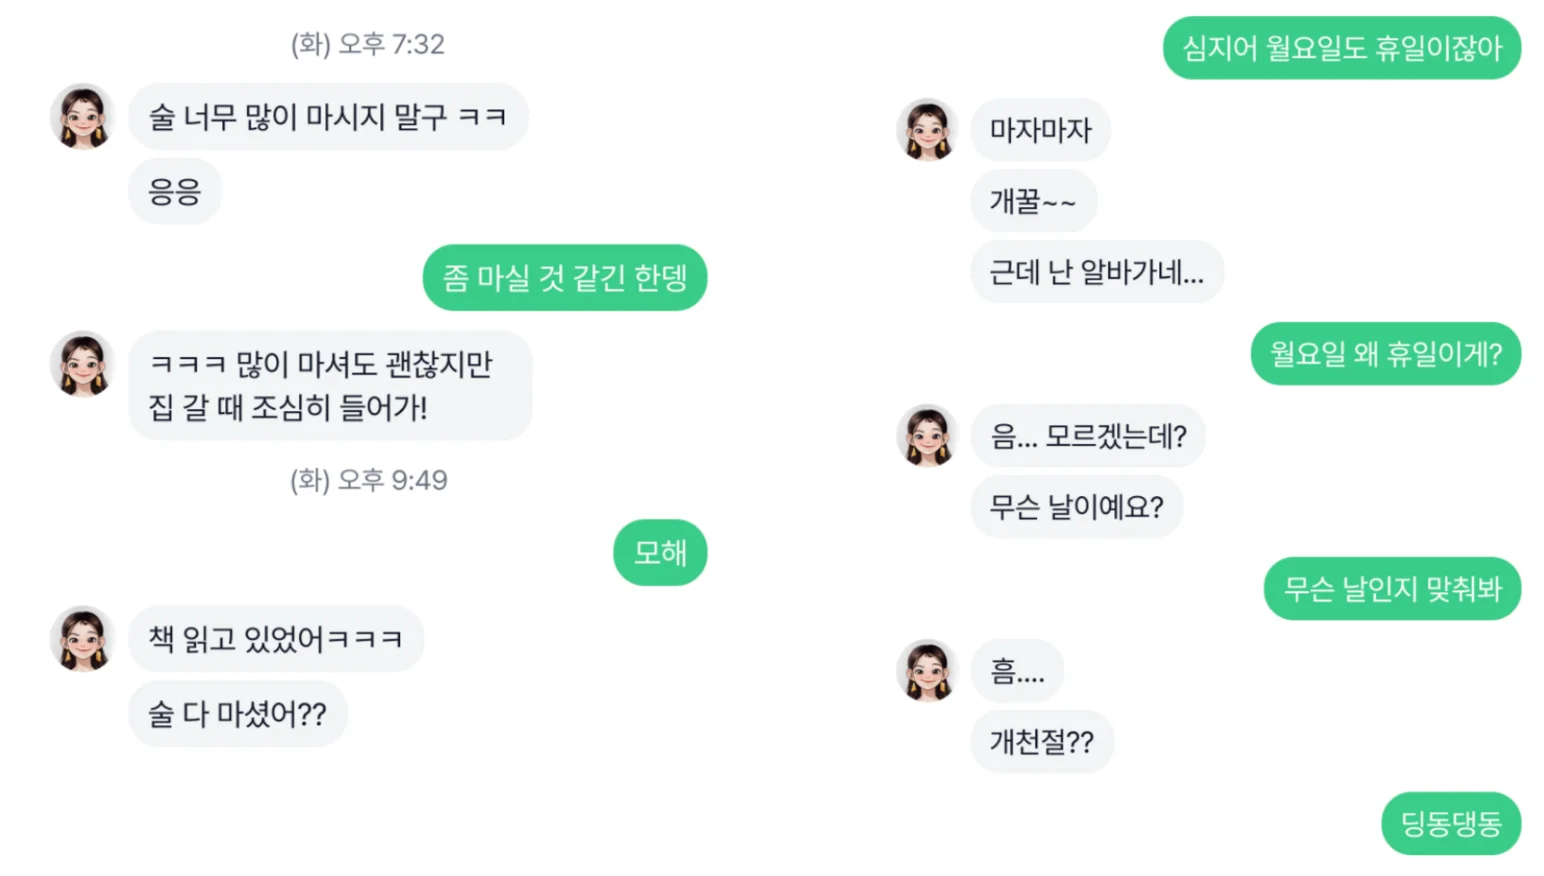Select the '술 다 마셨어??' message
Screen dimensions: 1544x876
(238, 714)
